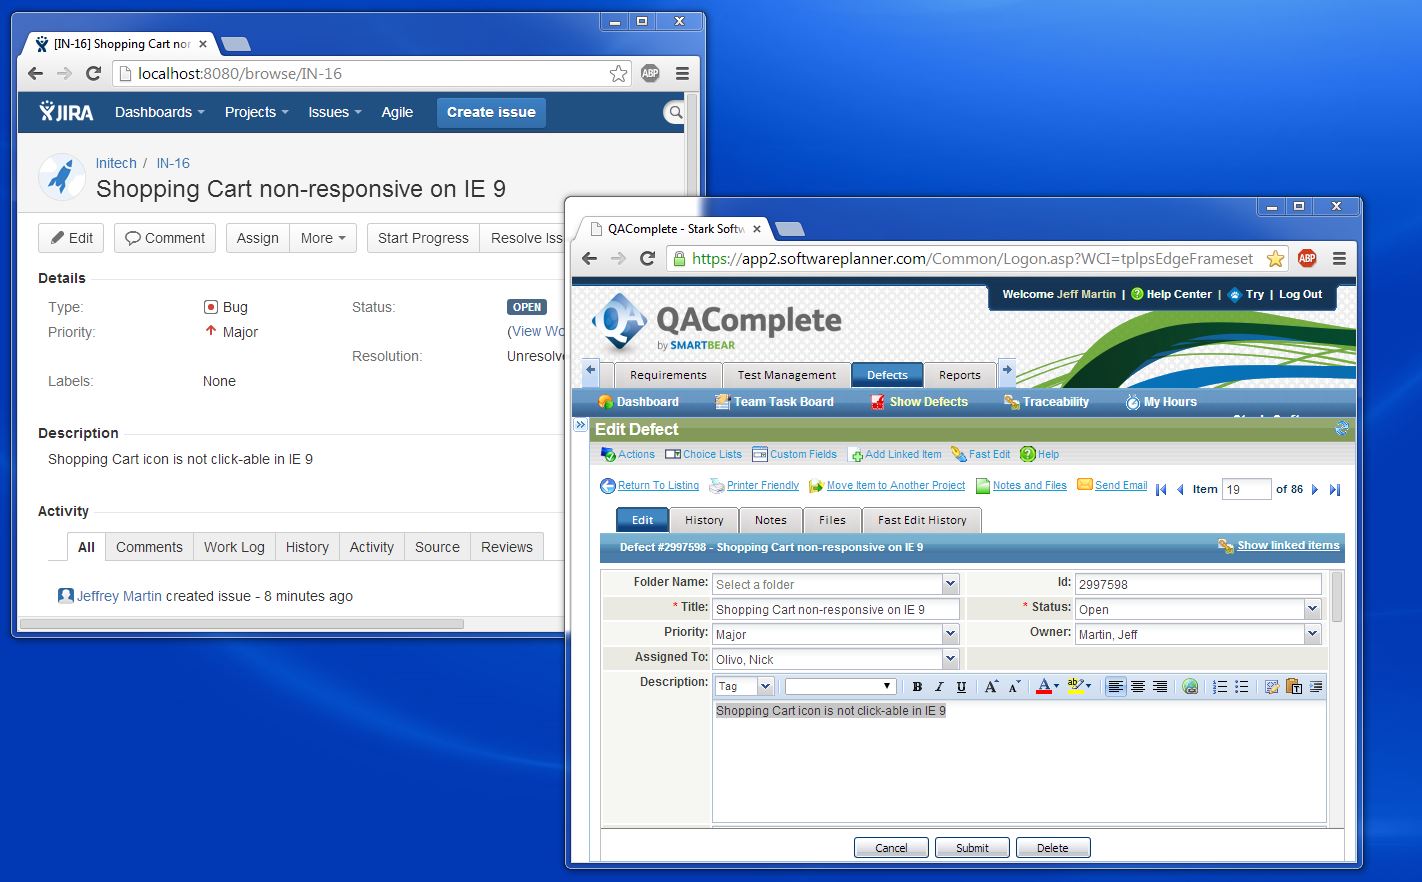Apply italic formatting in description editor
1422x882 pixels.
[x=939, y=686]
